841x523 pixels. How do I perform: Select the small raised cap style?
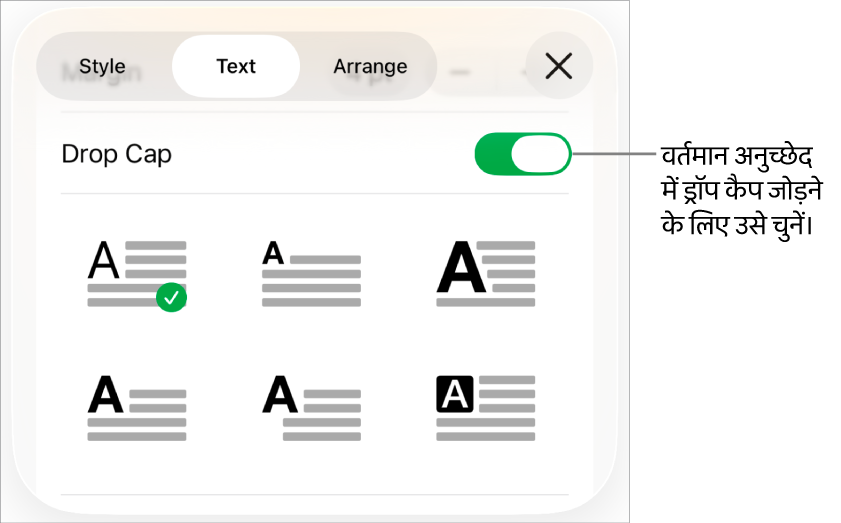tap(311, 273)
